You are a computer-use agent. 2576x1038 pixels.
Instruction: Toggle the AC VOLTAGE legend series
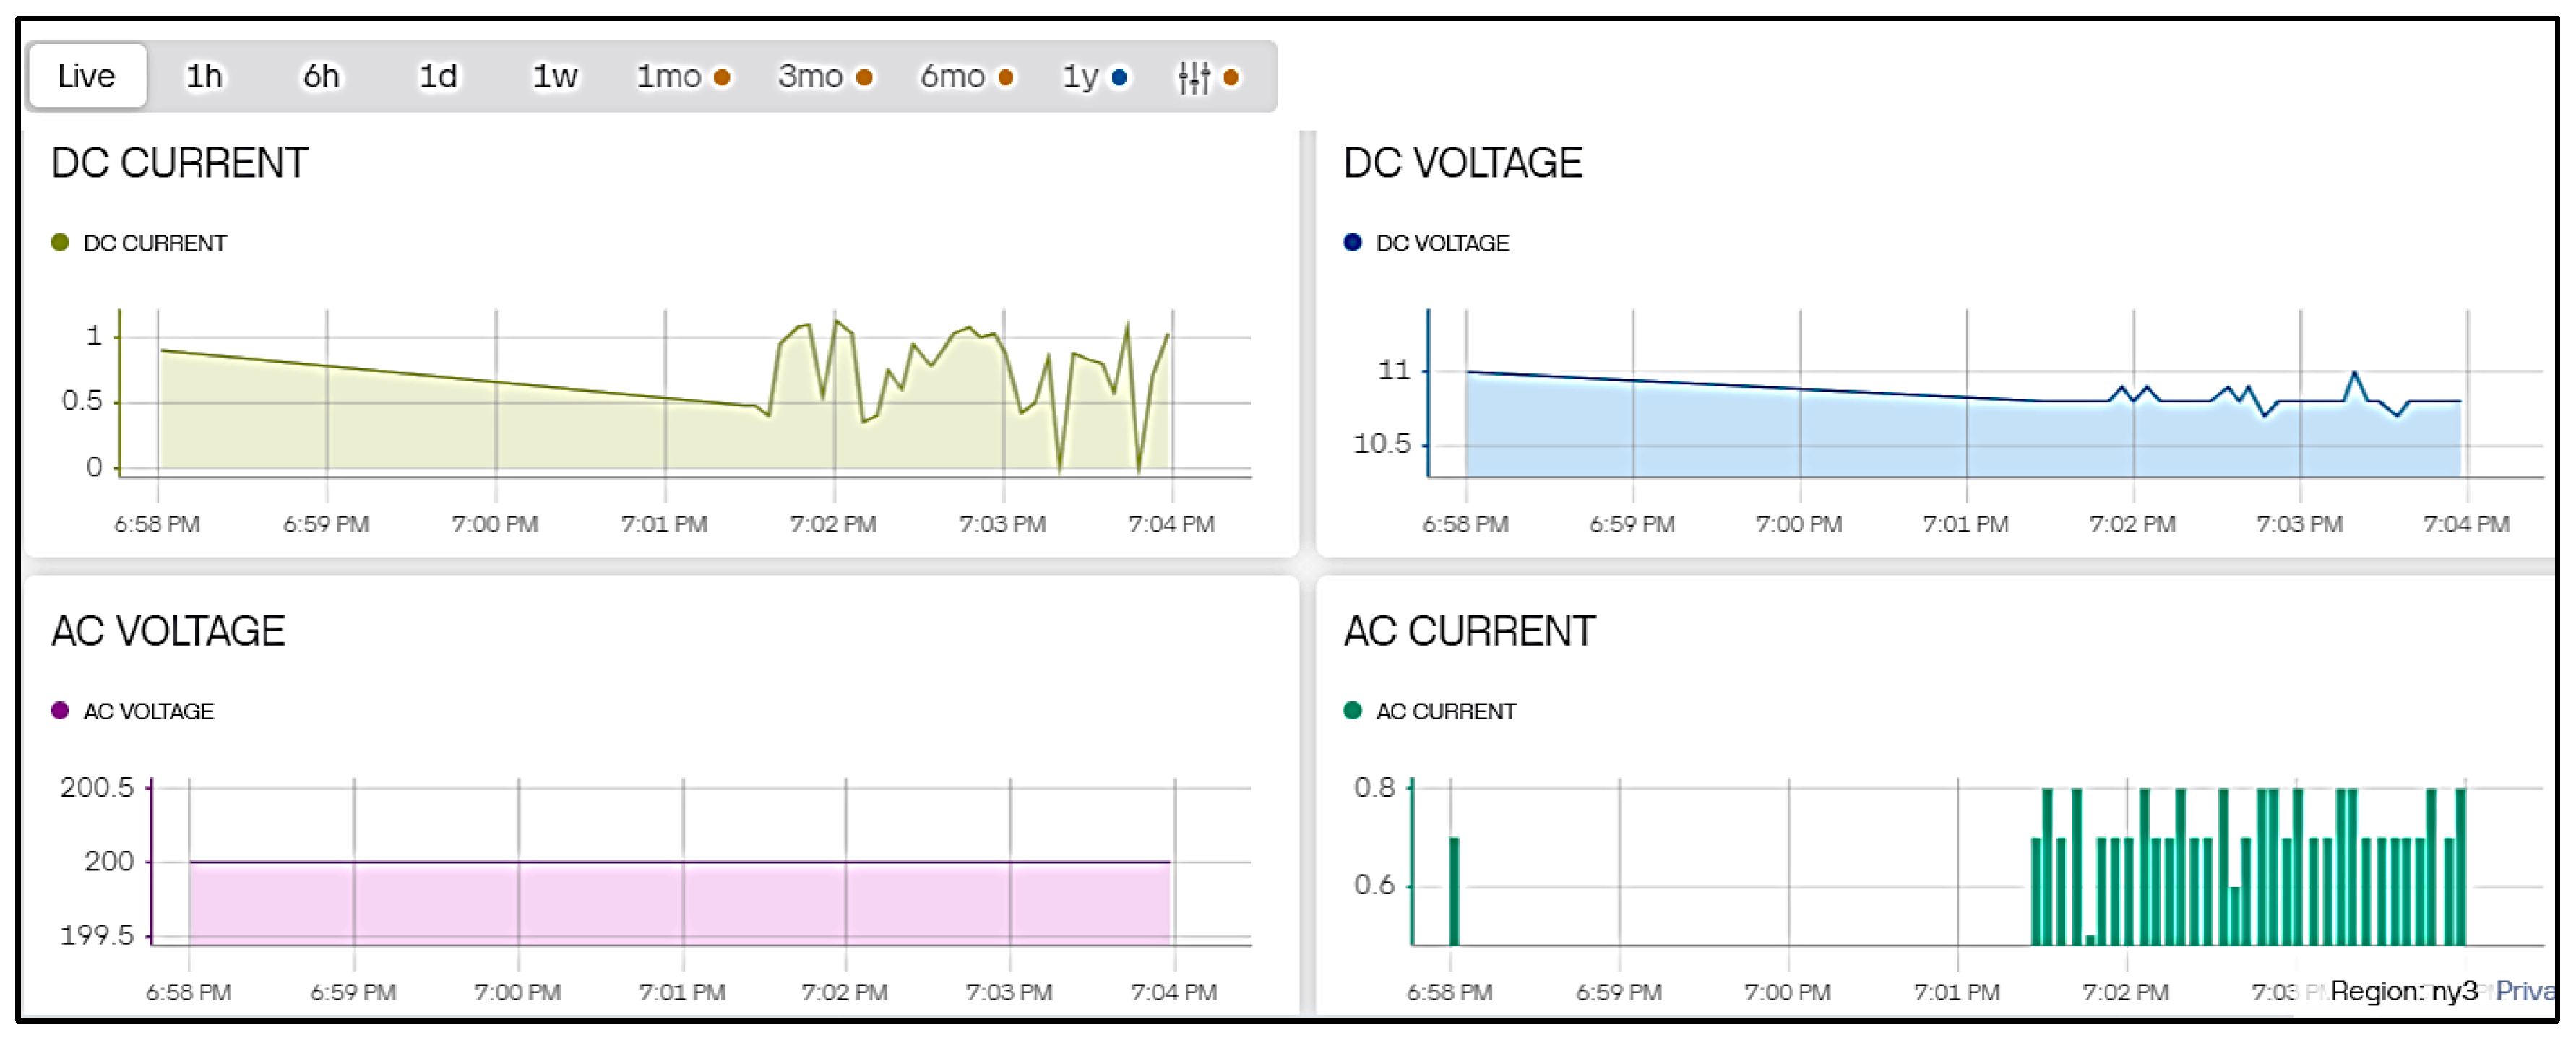click(148, 711)
